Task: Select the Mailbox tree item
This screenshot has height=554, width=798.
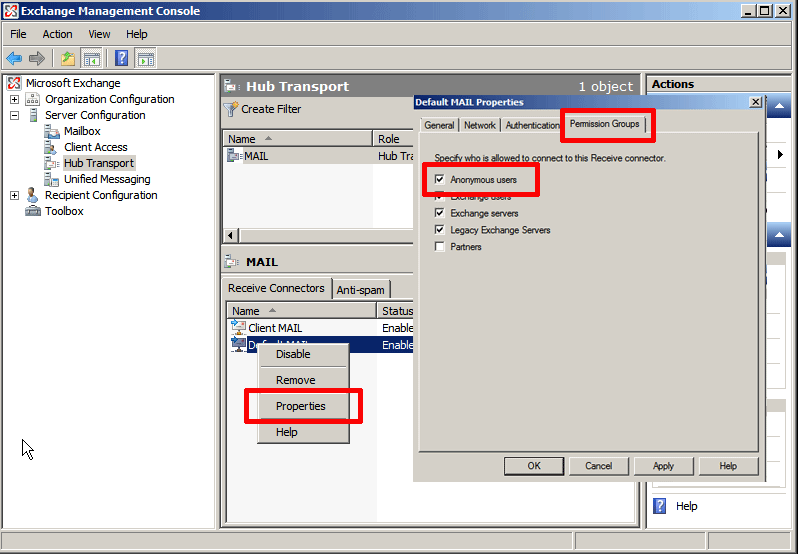Action: [x=82, y=131]
